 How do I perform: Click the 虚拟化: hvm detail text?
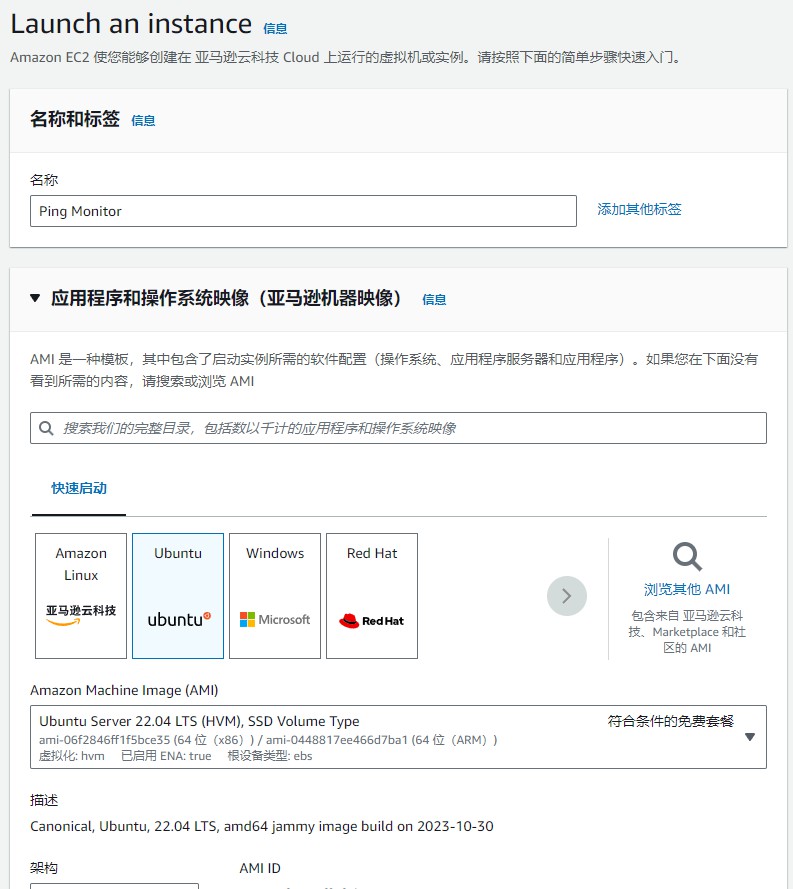click(71, 756)
